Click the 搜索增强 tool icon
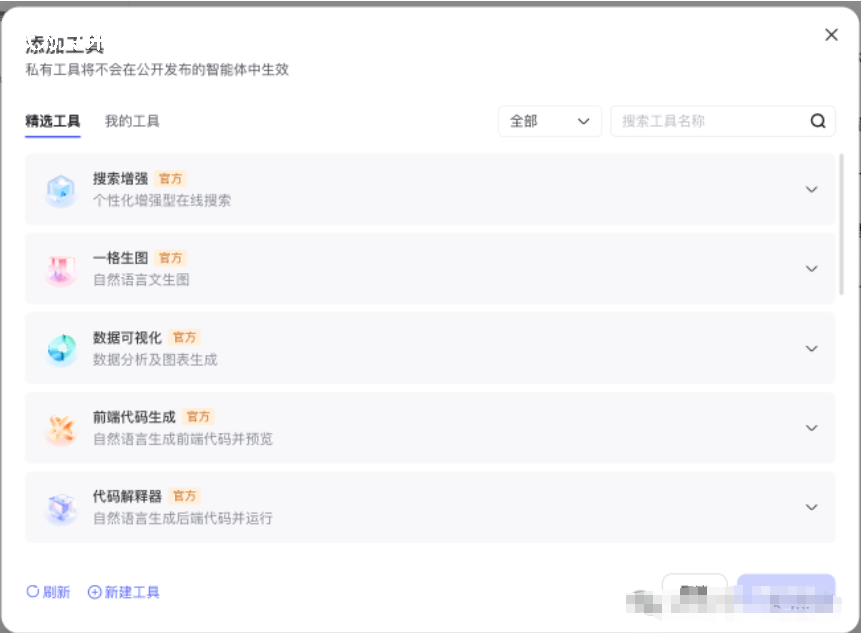 (x=61, y=190)
